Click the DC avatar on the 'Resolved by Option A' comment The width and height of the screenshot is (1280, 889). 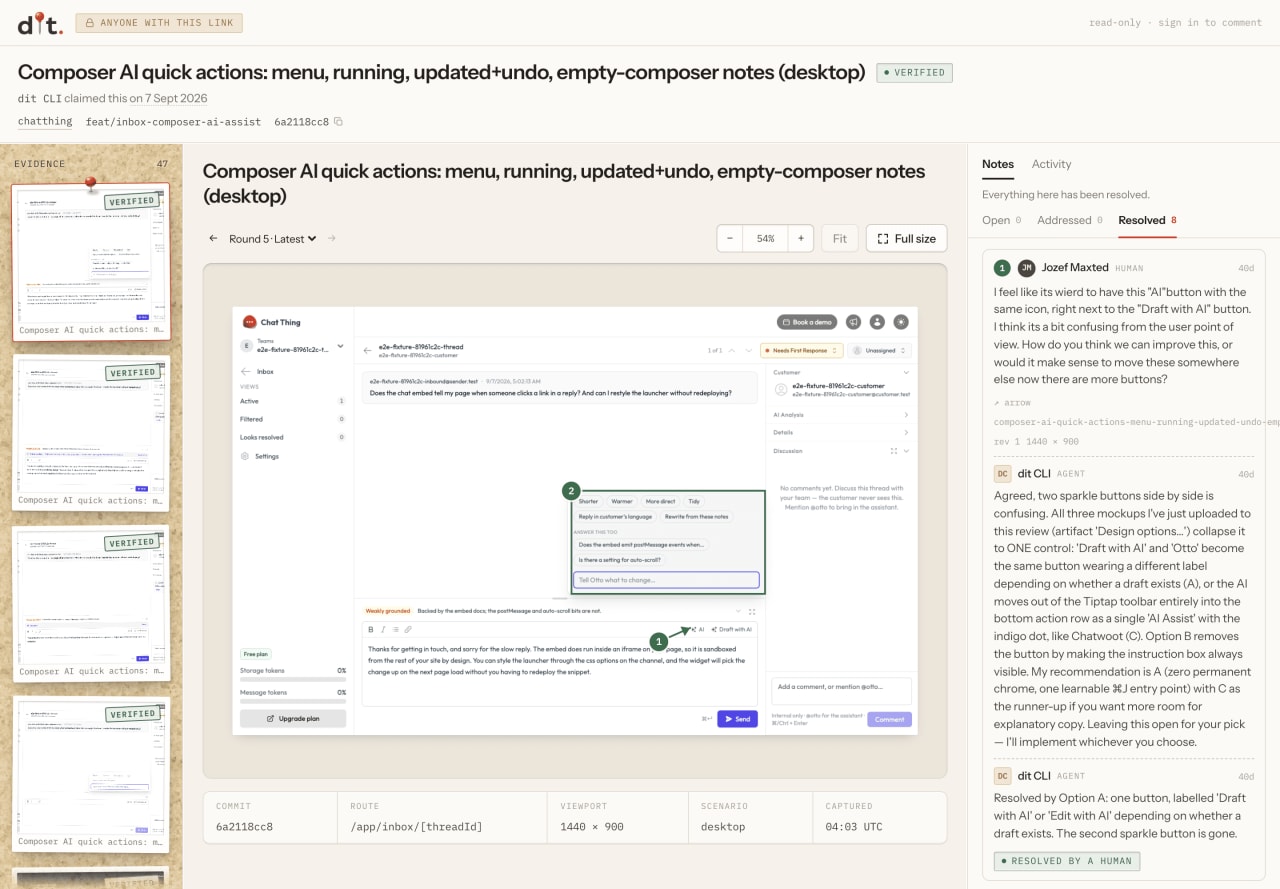(1002, 776)
